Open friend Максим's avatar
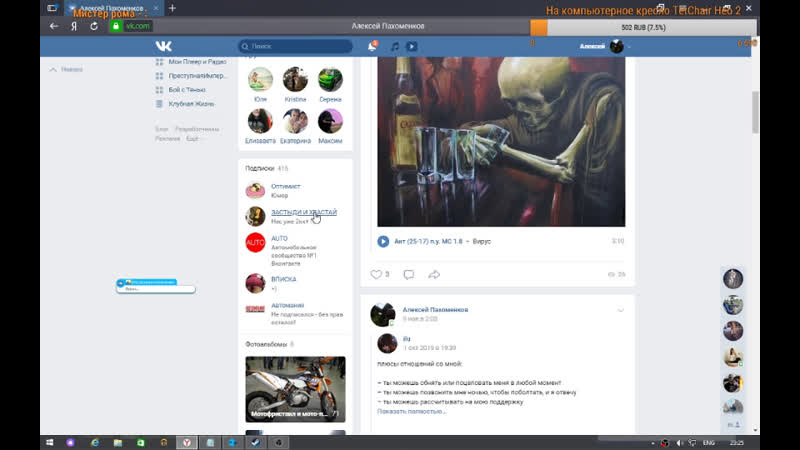800x450 pixels. click(x=330, y=121)
